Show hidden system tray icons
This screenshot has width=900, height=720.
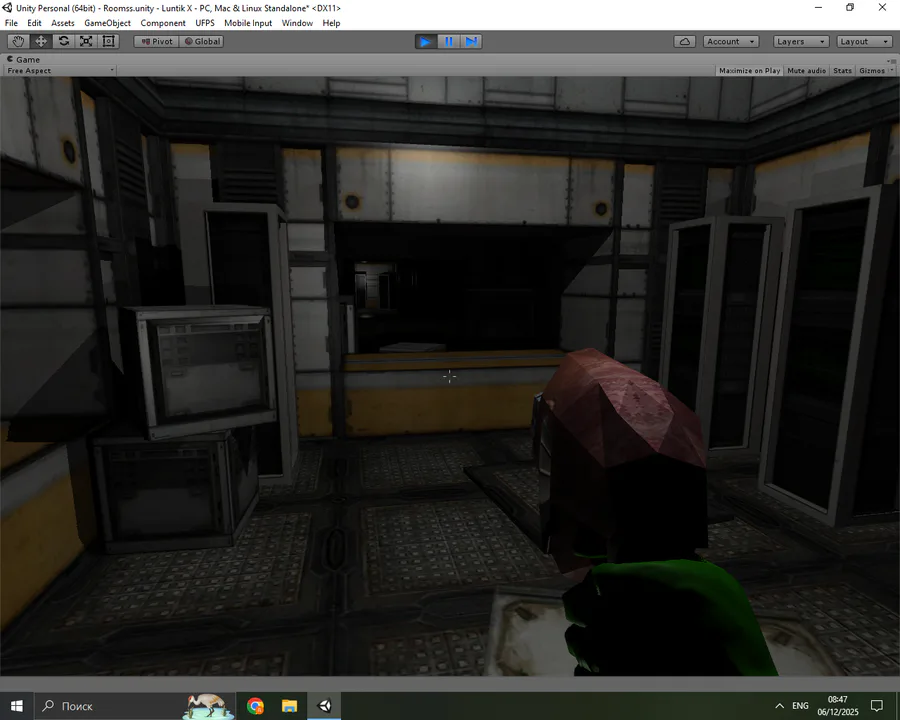click(779, 706)
